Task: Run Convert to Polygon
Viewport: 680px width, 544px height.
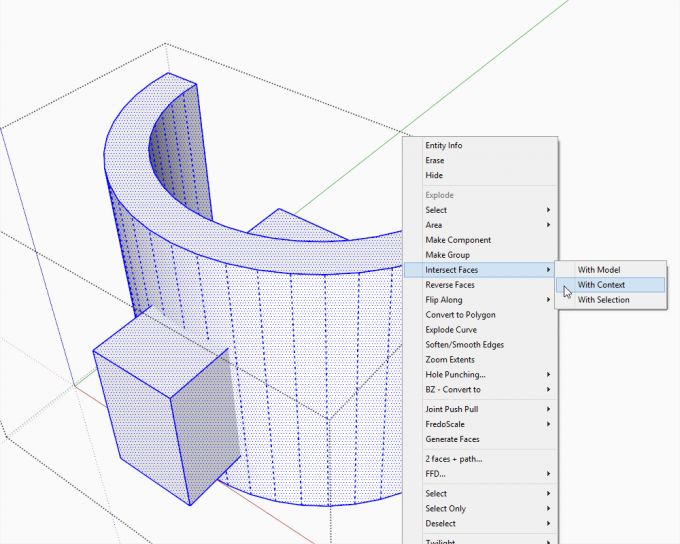Action: point(460,315)
